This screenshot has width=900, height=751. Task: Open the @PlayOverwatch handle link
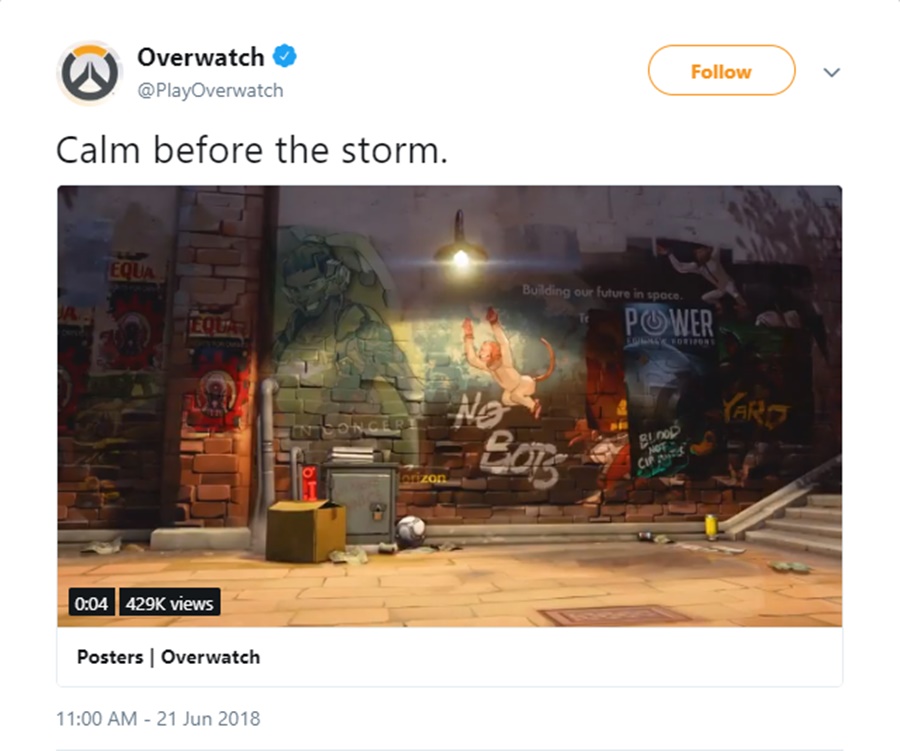click(x=210, y=90)
